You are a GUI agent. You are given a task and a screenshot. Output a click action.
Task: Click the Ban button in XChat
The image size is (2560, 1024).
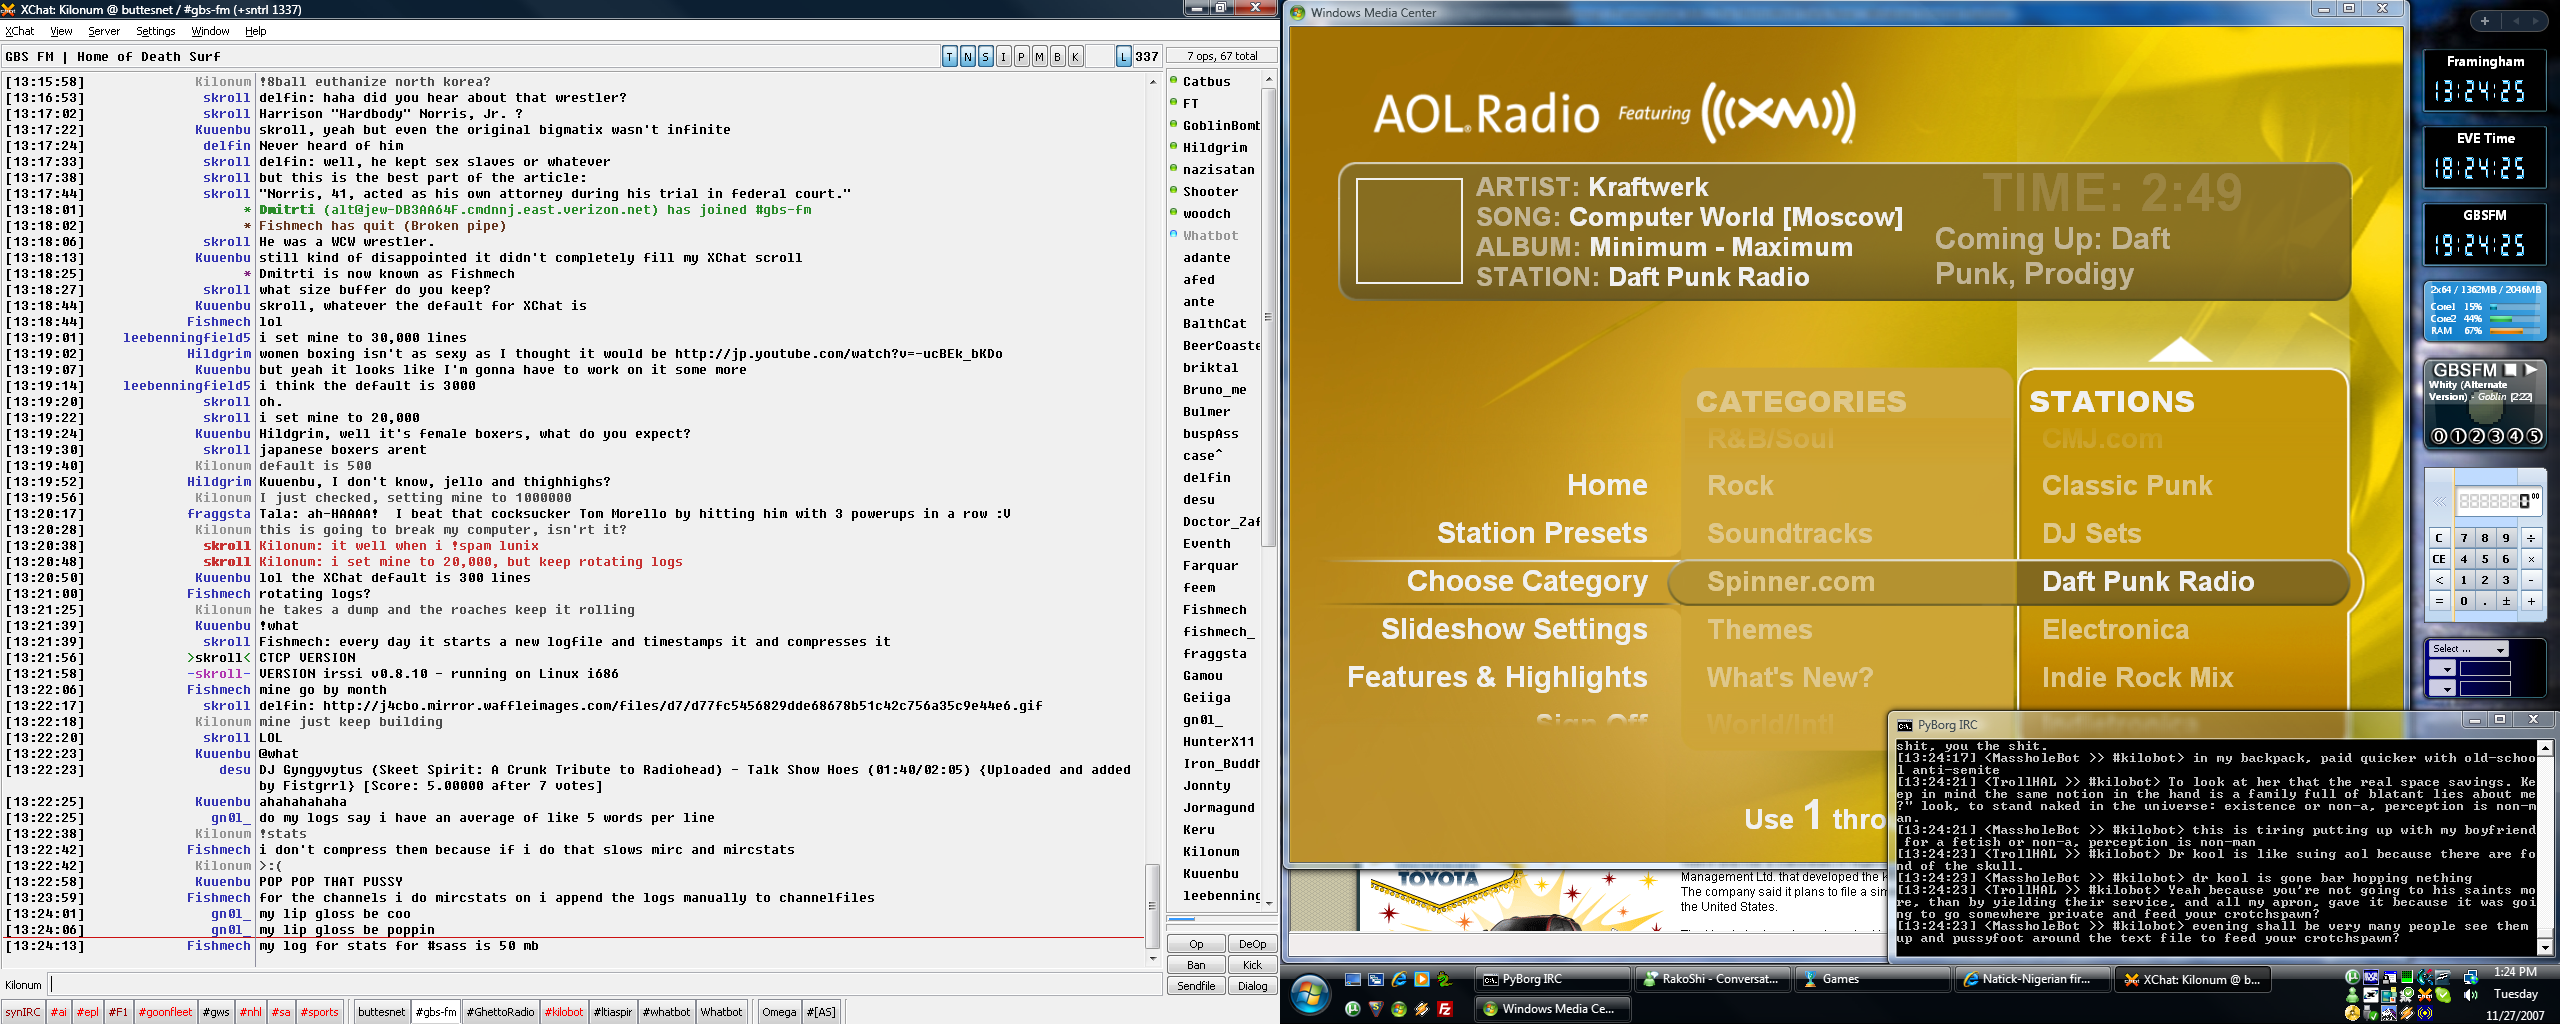click(x=1196, y=965)
